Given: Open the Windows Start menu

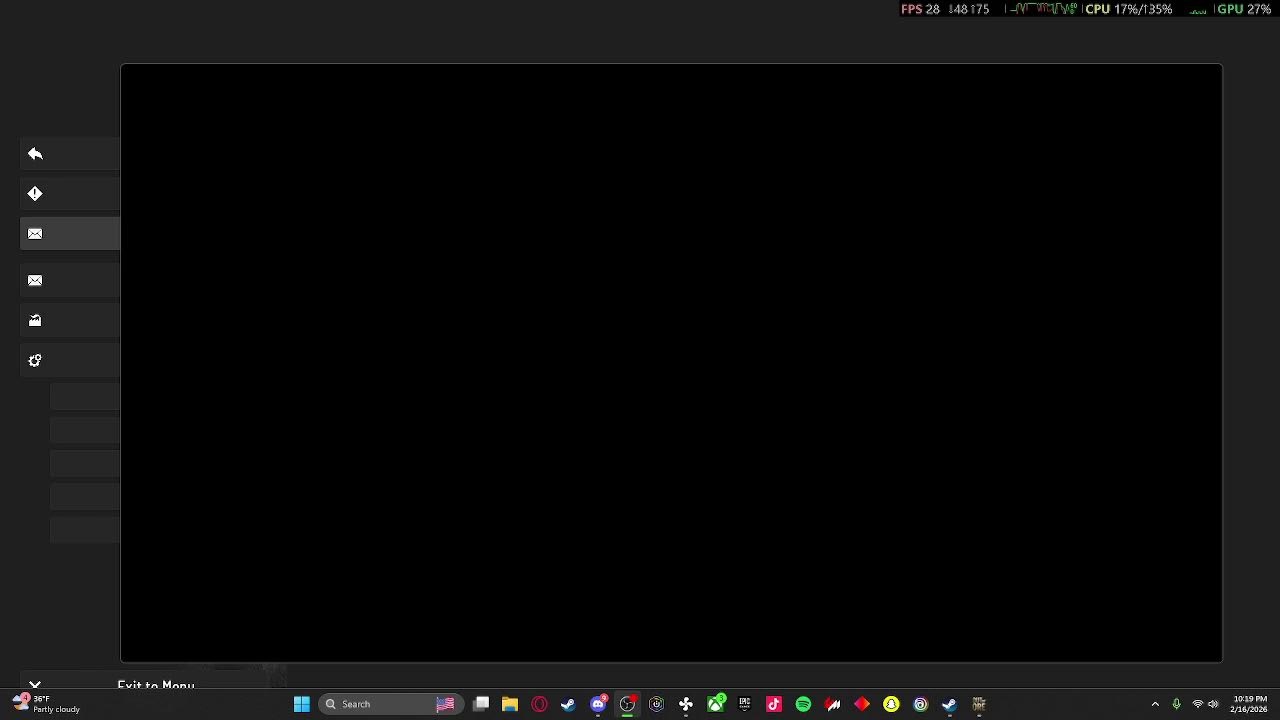Looking at the screenshot, I should (x=301, y=704).
